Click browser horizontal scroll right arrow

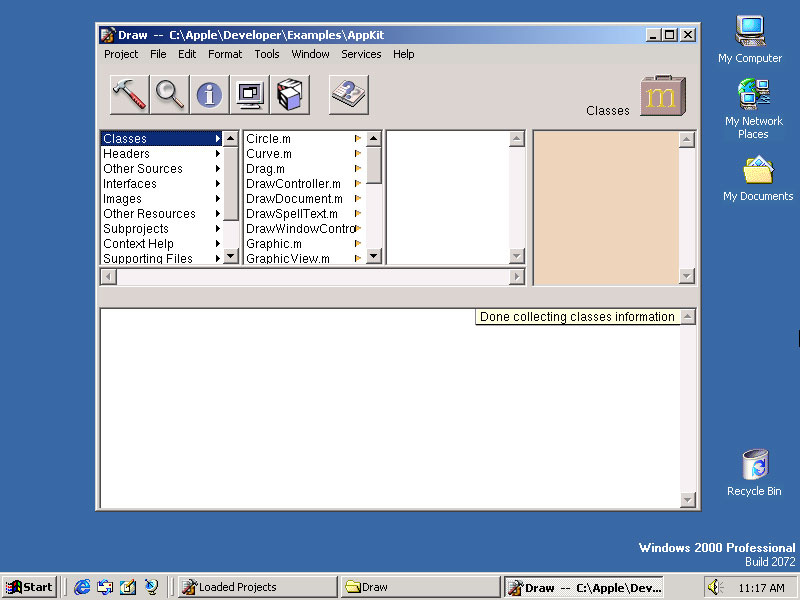click(x=517, y=277)
